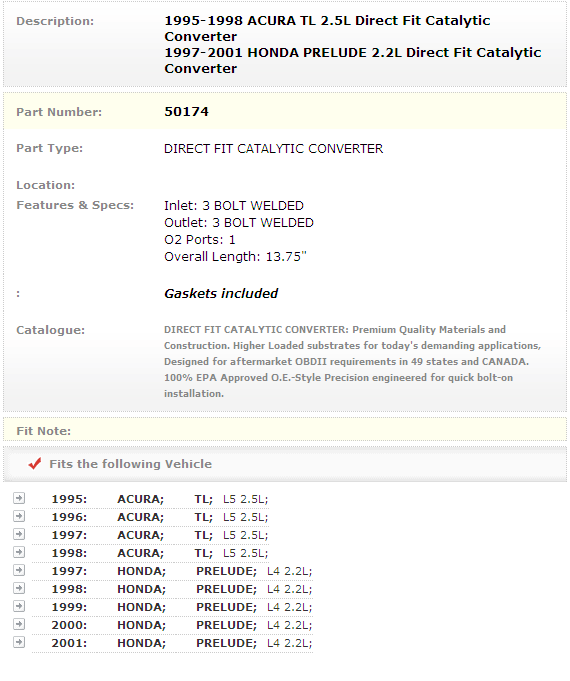Click arrow icon beside 1996 Acura TL

19,516
